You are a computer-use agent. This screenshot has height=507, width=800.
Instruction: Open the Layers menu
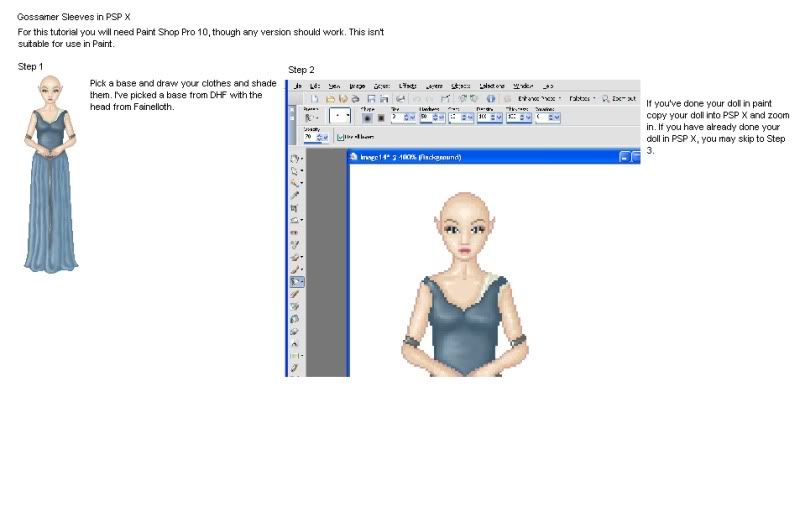click(434, 86)
